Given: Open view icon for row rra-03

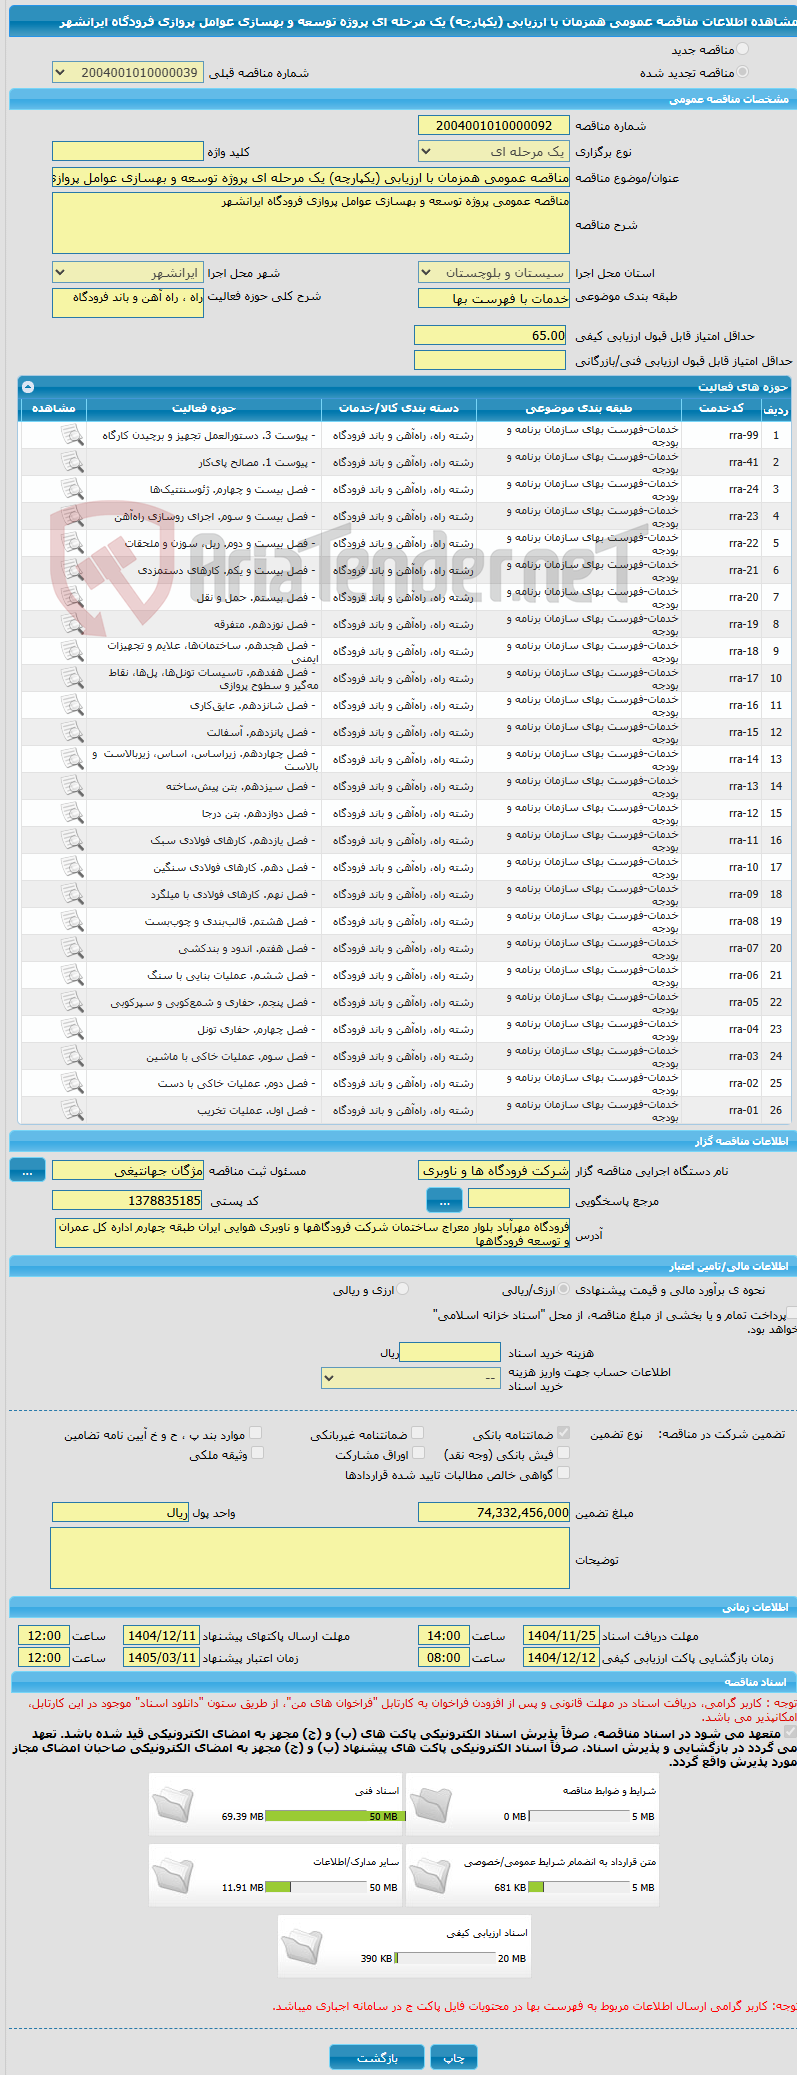Looking at the screenshot, I should click(72, 1056).
